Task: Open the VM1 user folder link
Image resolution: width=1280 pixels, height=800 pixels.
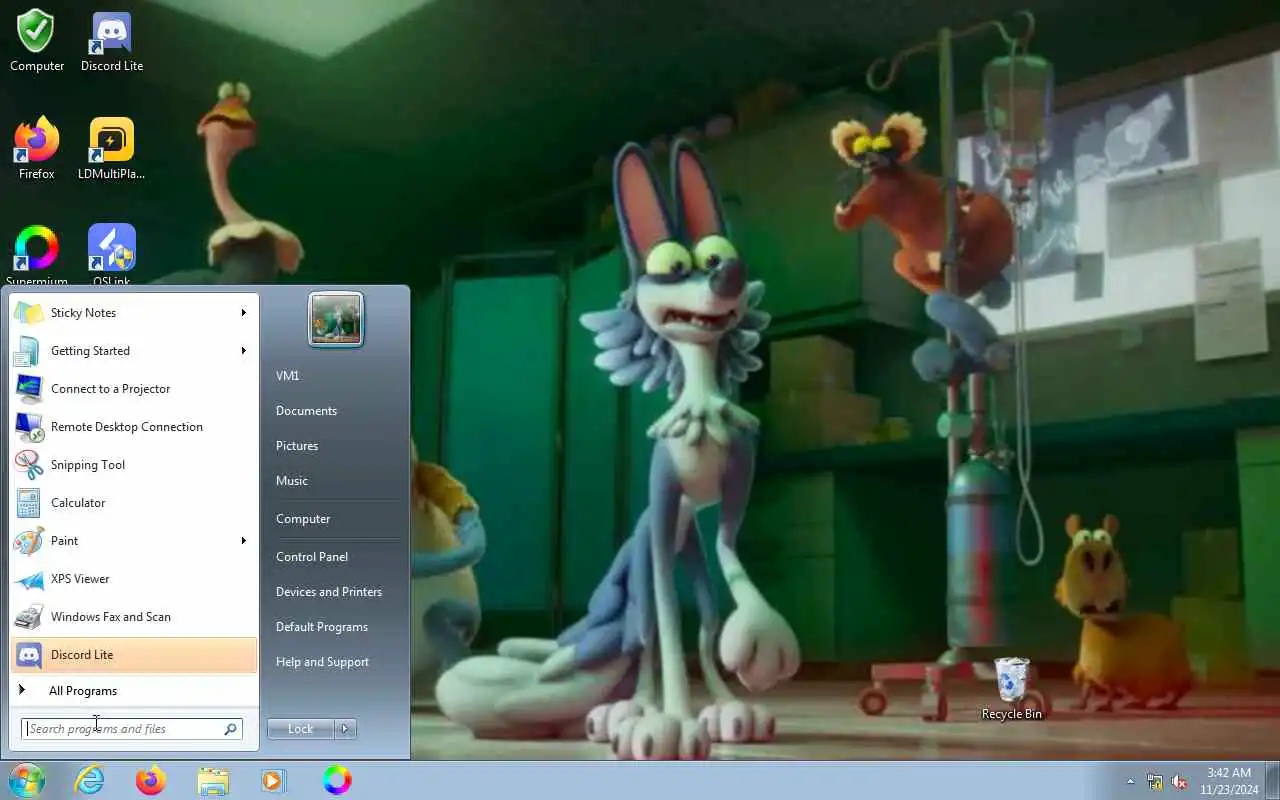Action: (x=288, y=376)
